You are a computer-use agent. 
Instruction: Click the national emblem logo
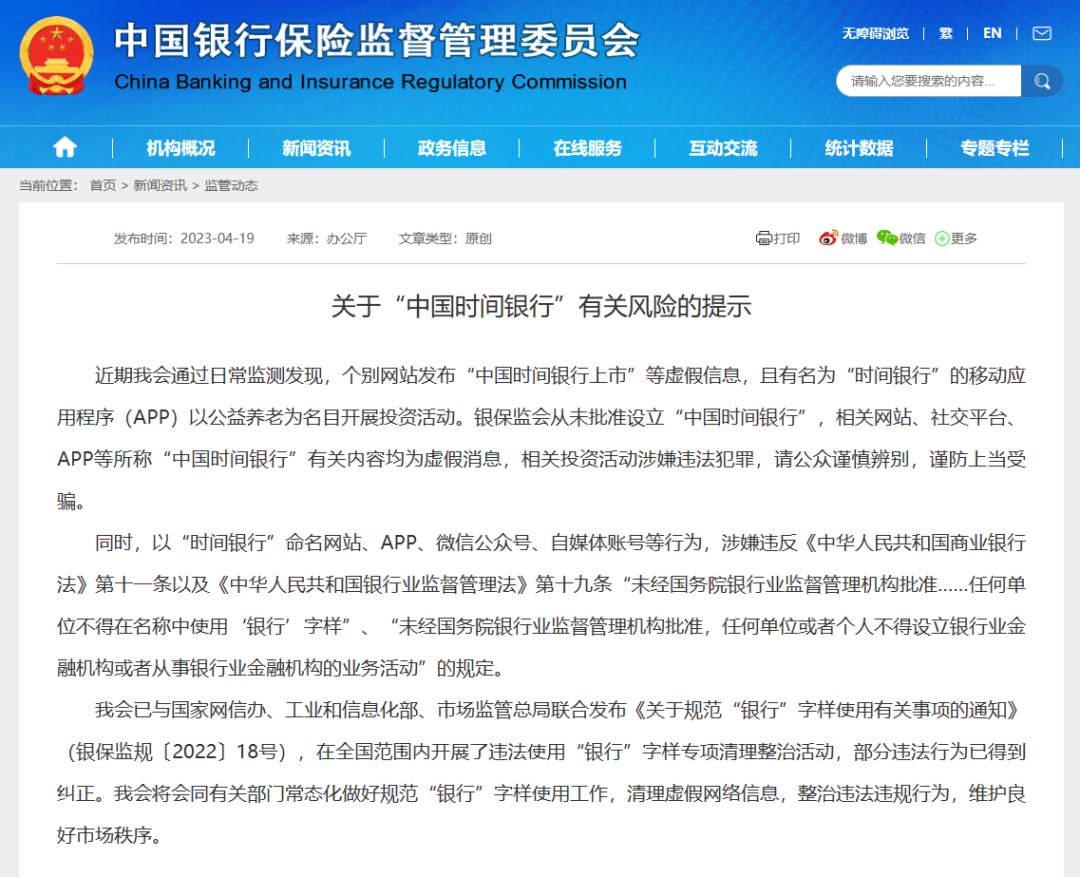[55, 57]
